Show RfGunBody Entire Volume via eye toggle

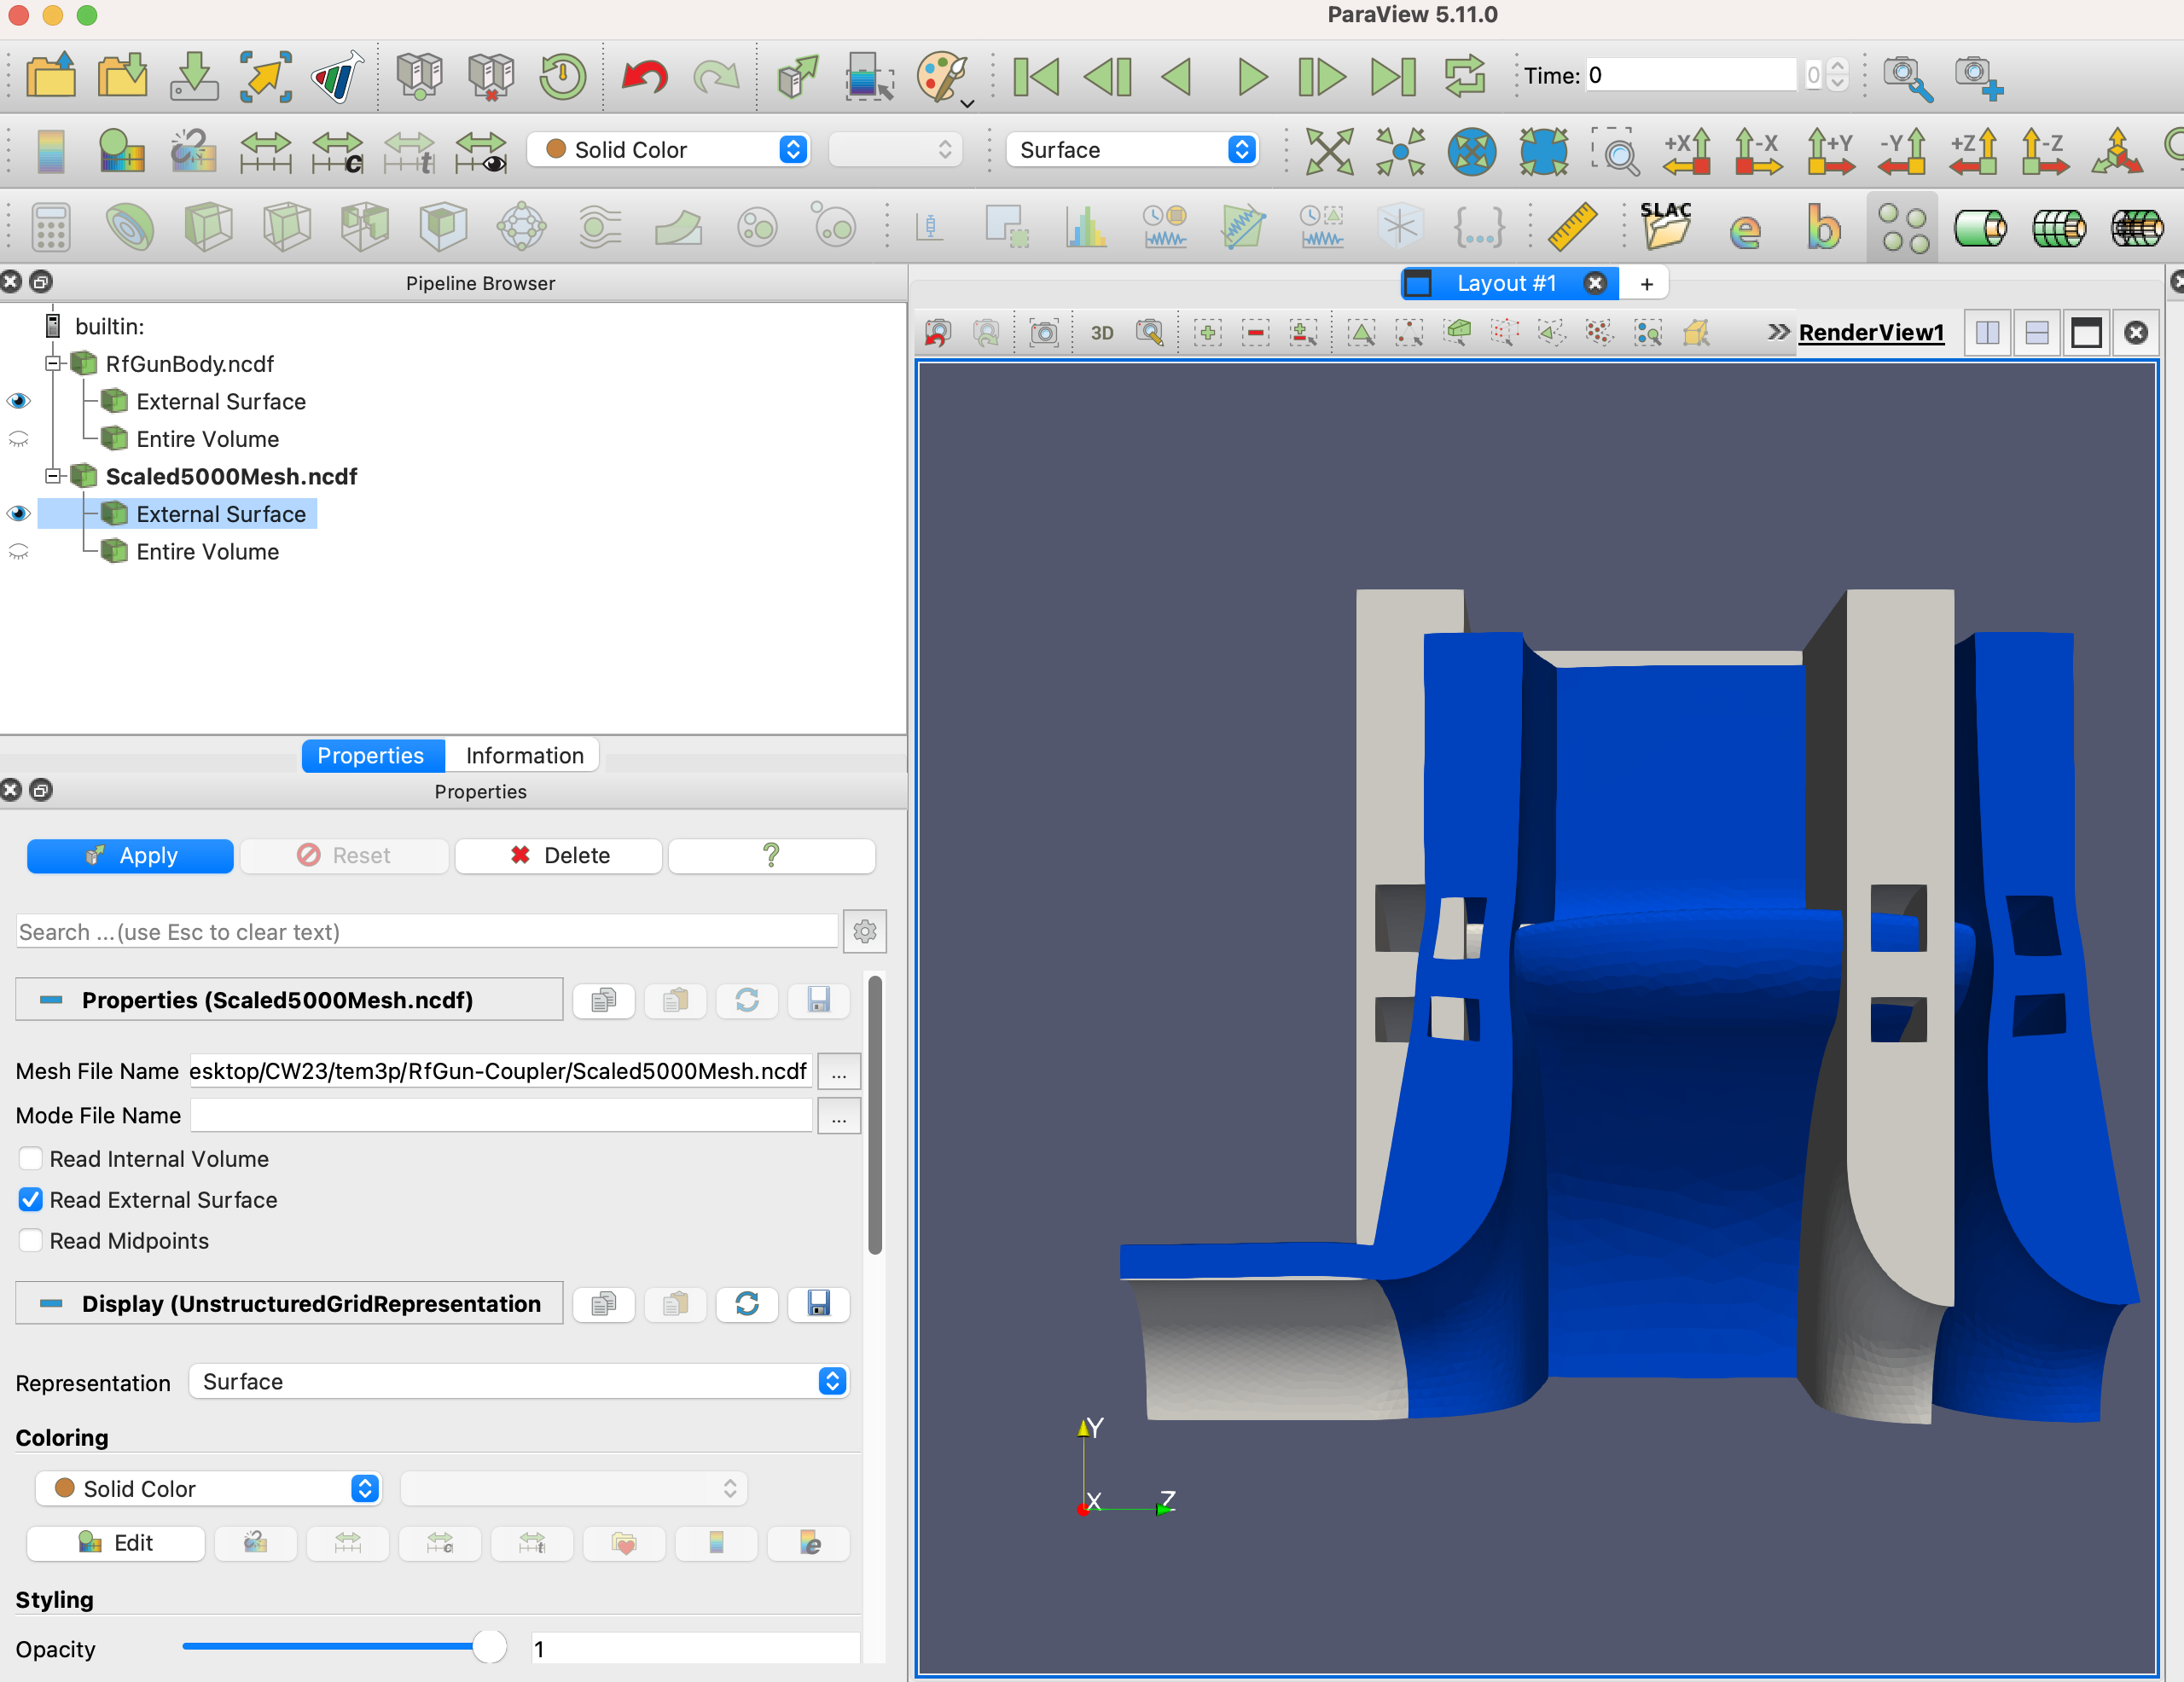point(18,439)
